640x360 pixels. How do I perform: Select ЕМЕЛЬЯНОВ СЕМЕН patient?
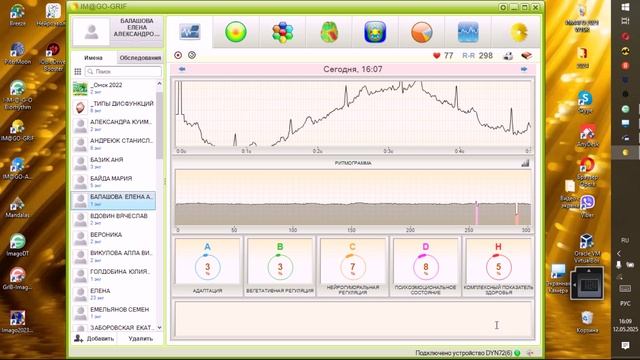(113, 313)
